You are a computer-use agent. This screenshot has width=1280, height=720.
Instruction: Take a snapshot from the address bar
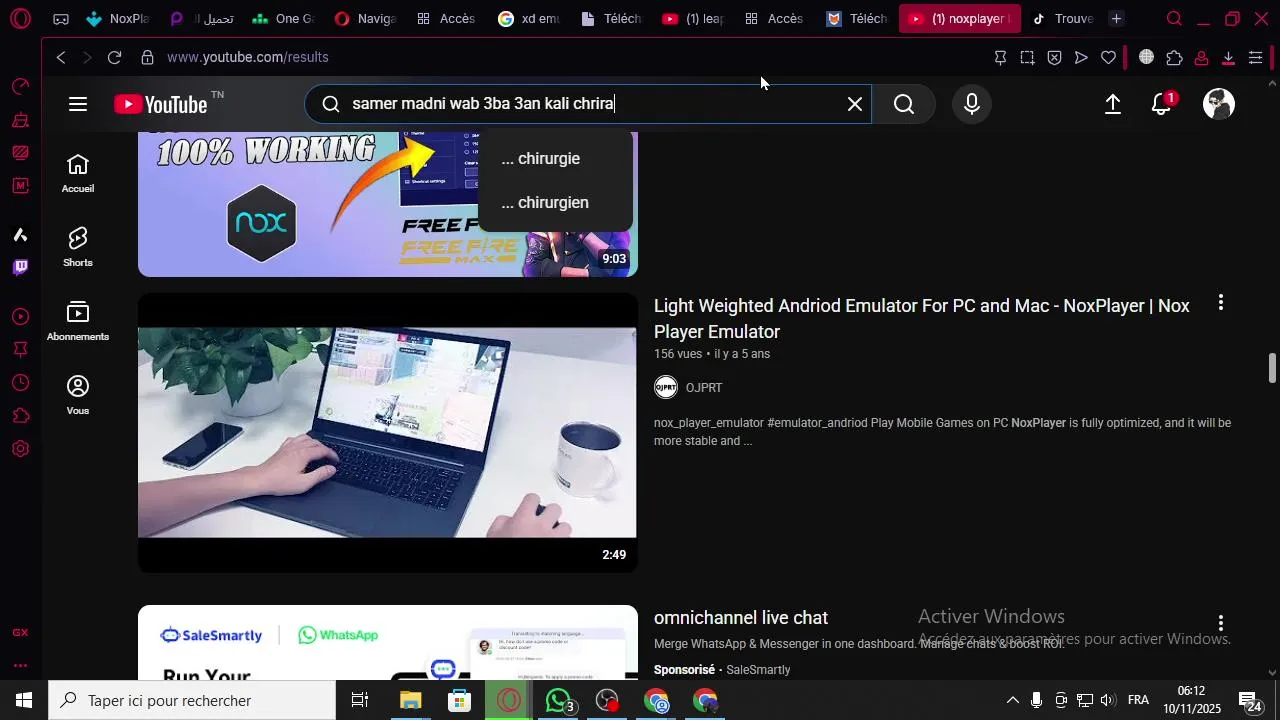tap(1027, 58)
